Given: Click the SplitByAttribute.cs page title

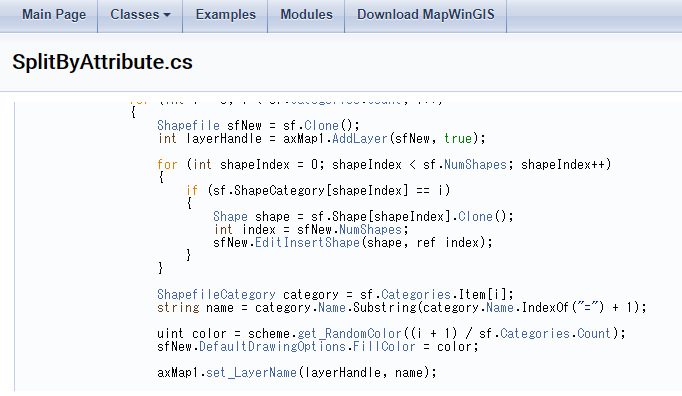Looking at the screenshot, I should pyautogui.click(x=102, y=62).
